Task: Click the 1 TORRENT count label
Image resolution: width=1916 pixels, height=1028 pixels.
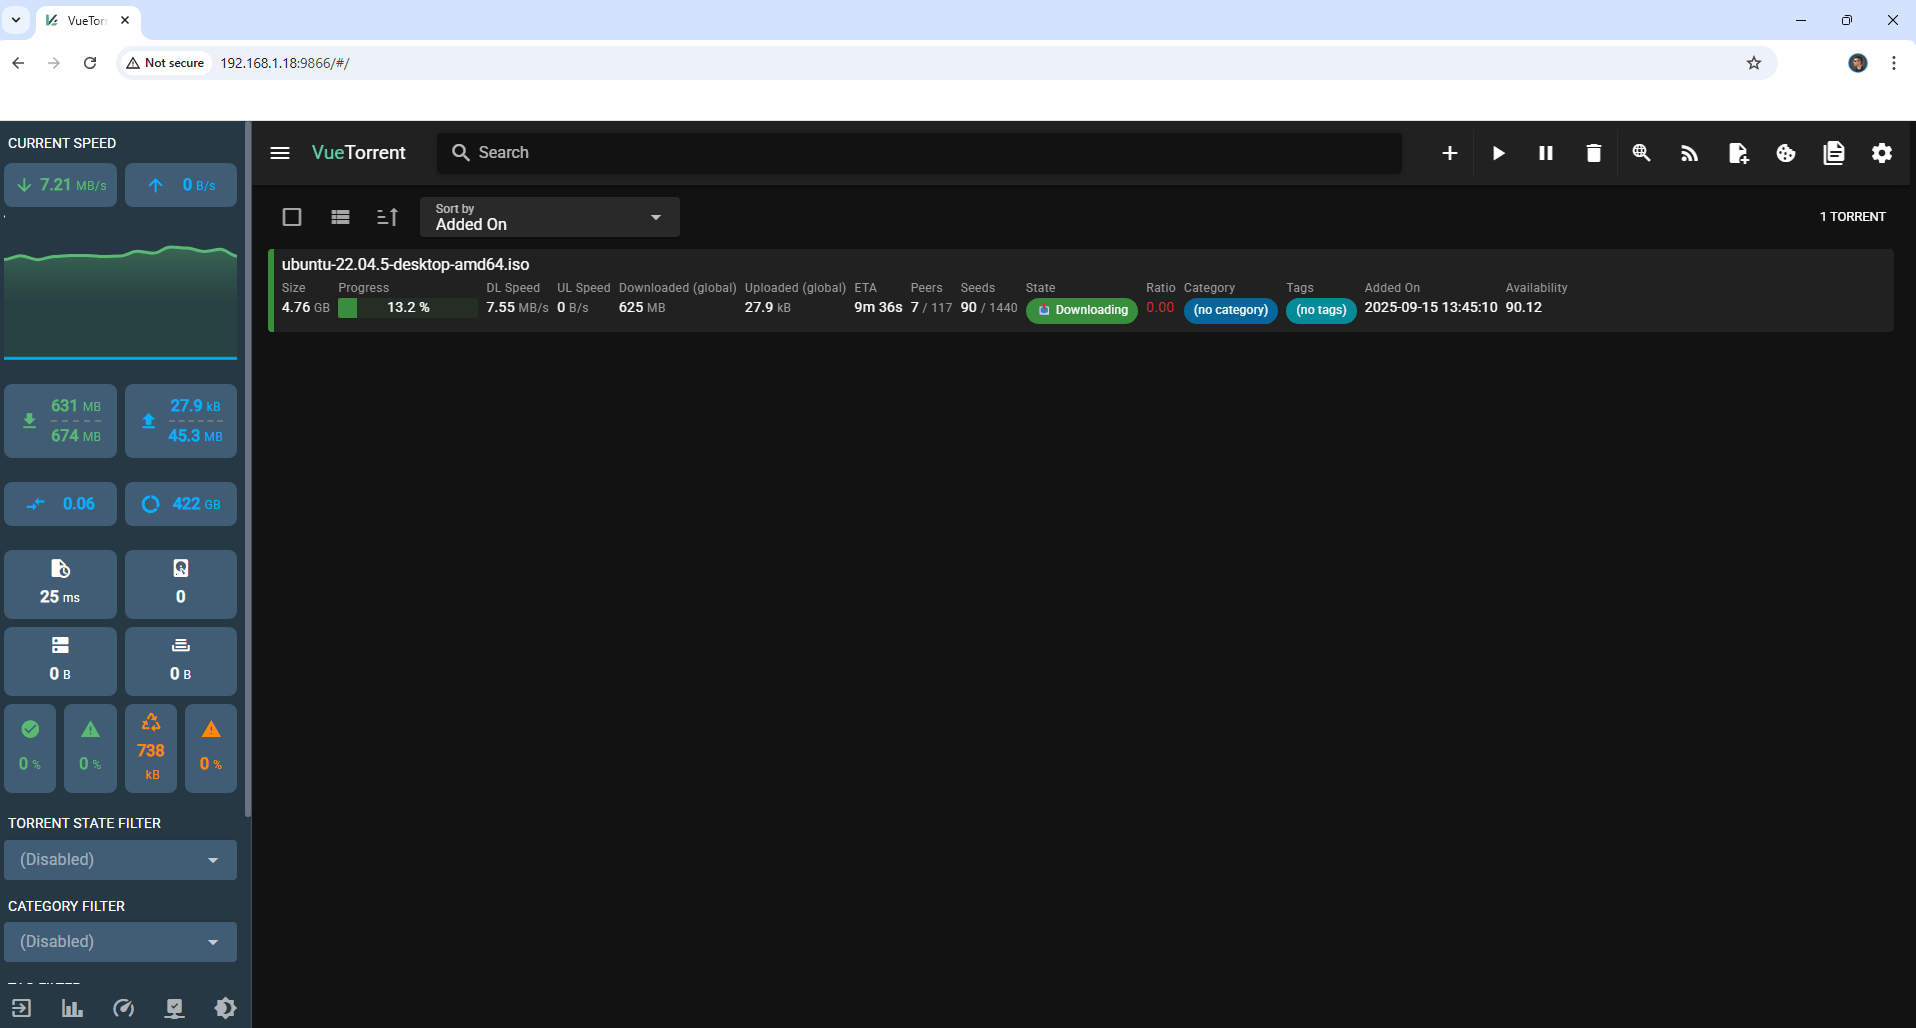Action: [x=1852, y=217]
